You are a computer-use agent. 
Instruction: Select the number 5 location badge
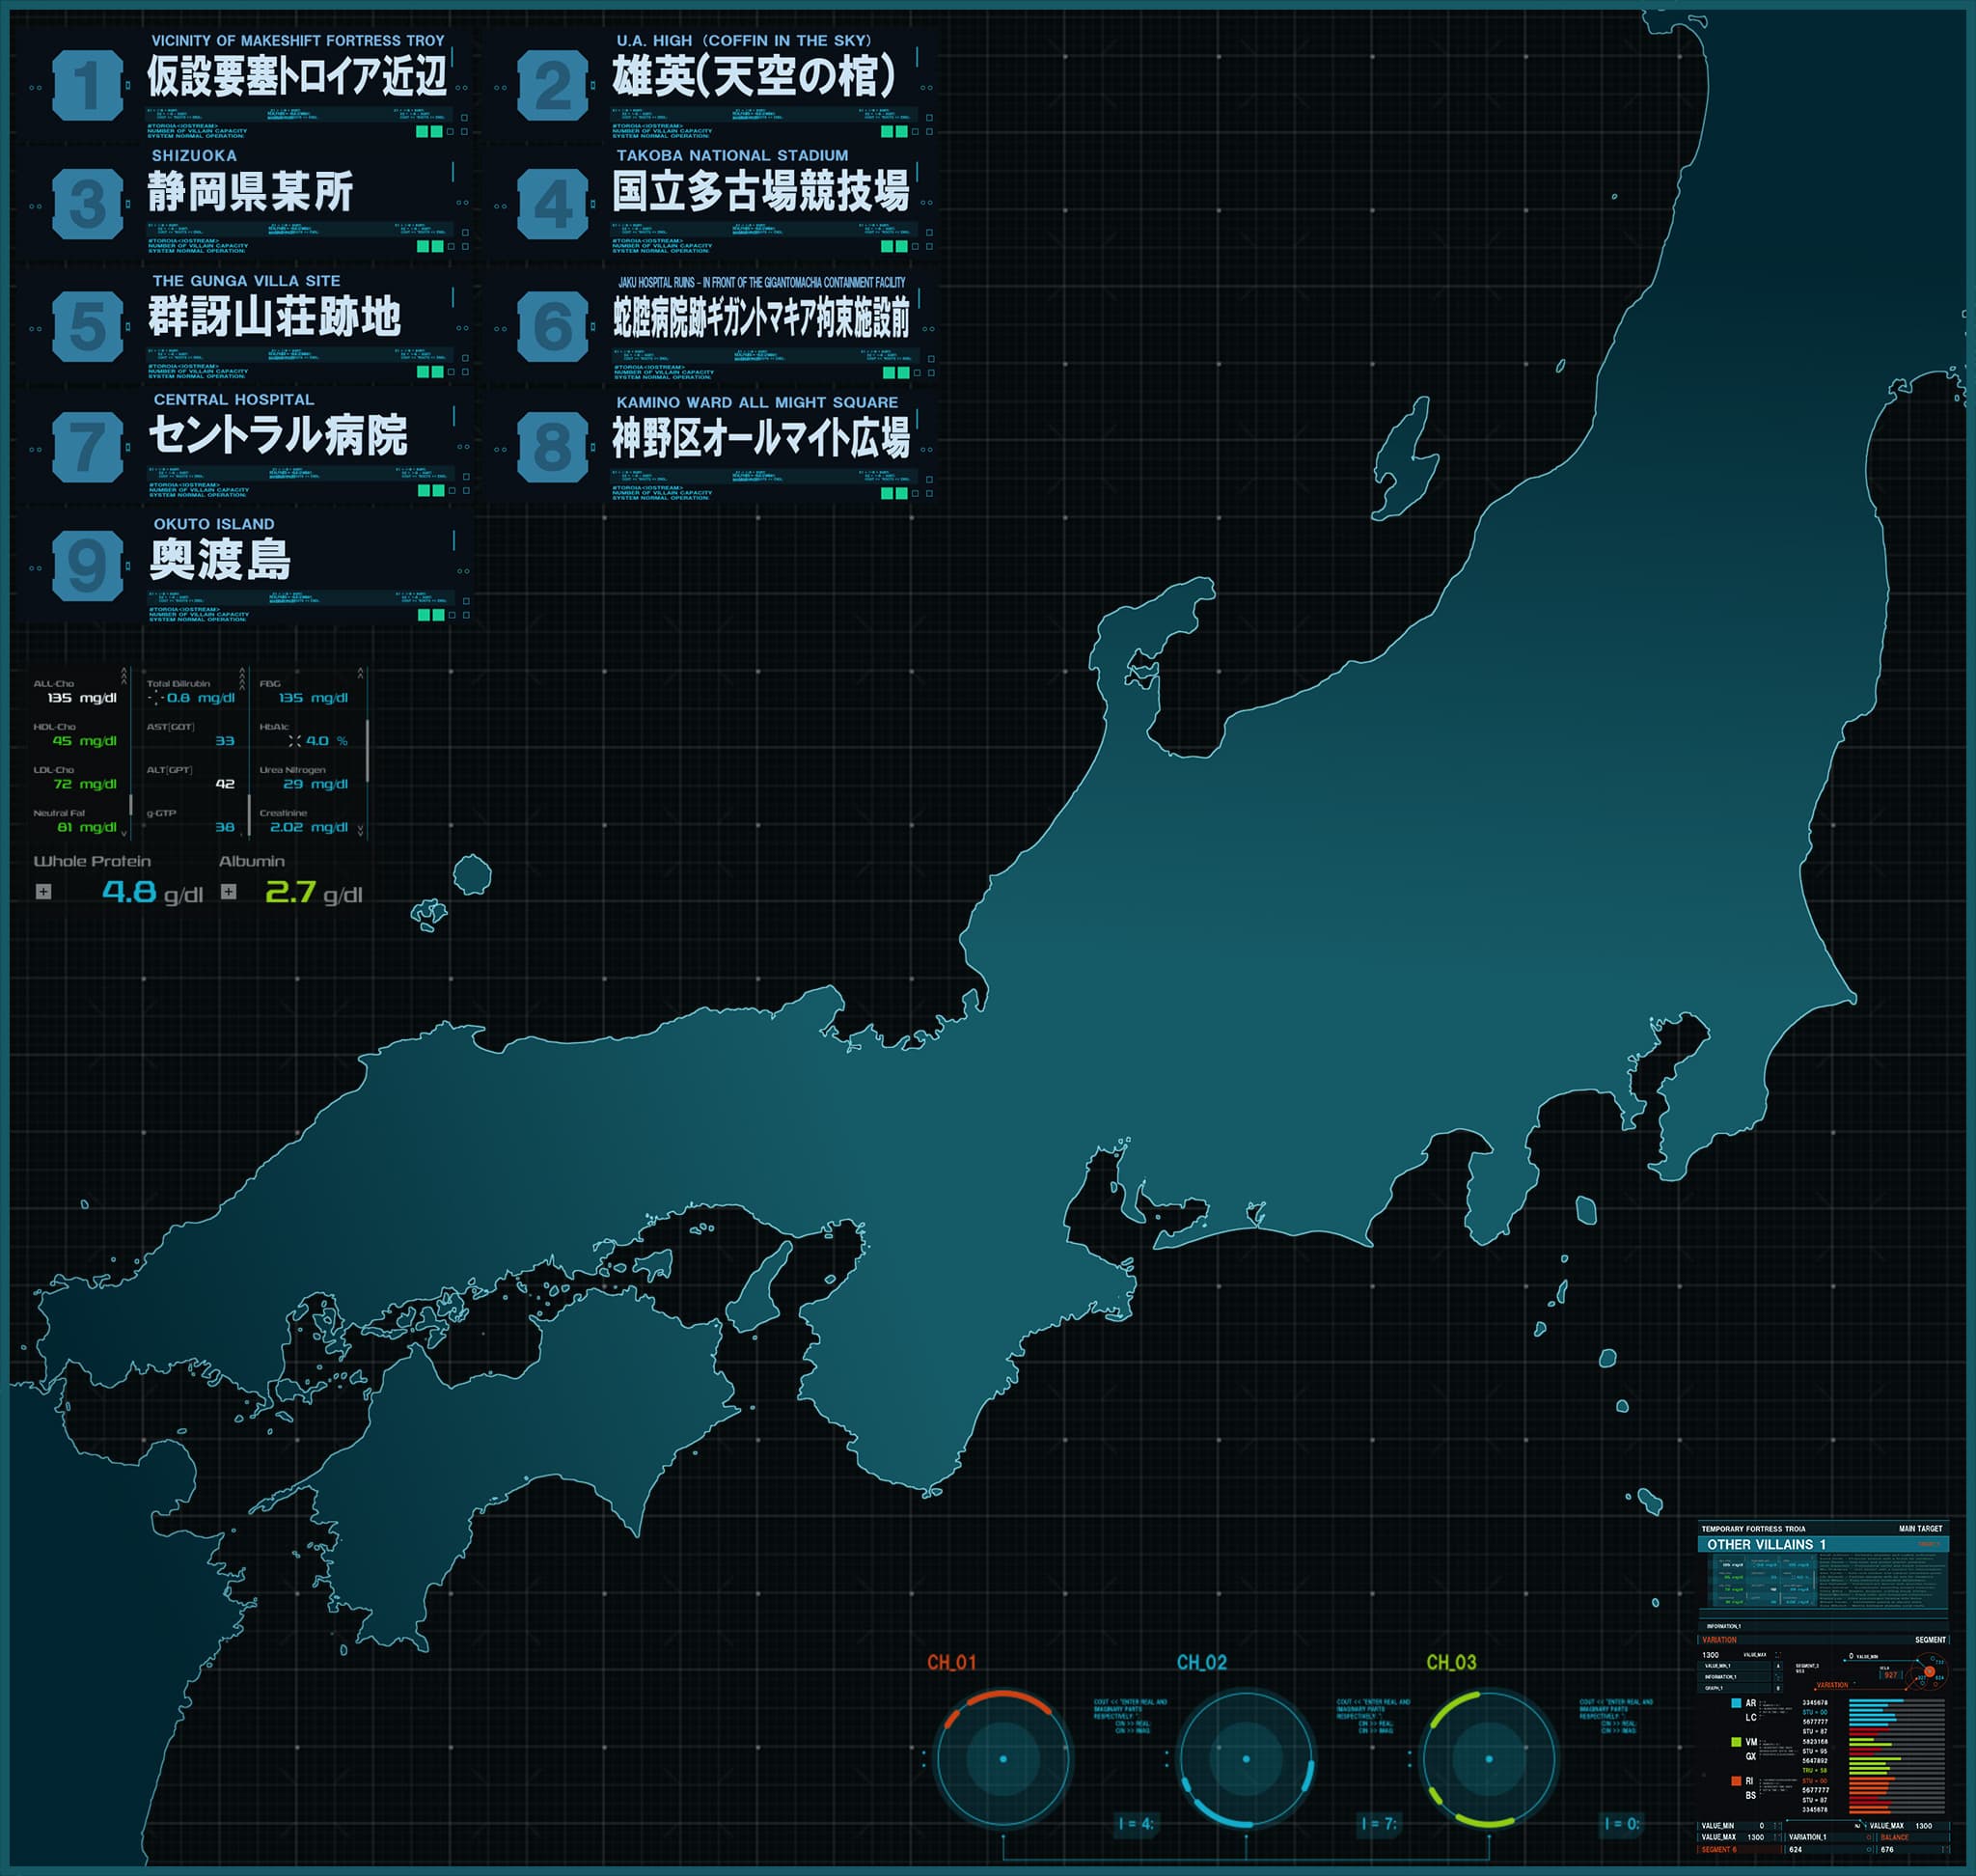point(88,326)
